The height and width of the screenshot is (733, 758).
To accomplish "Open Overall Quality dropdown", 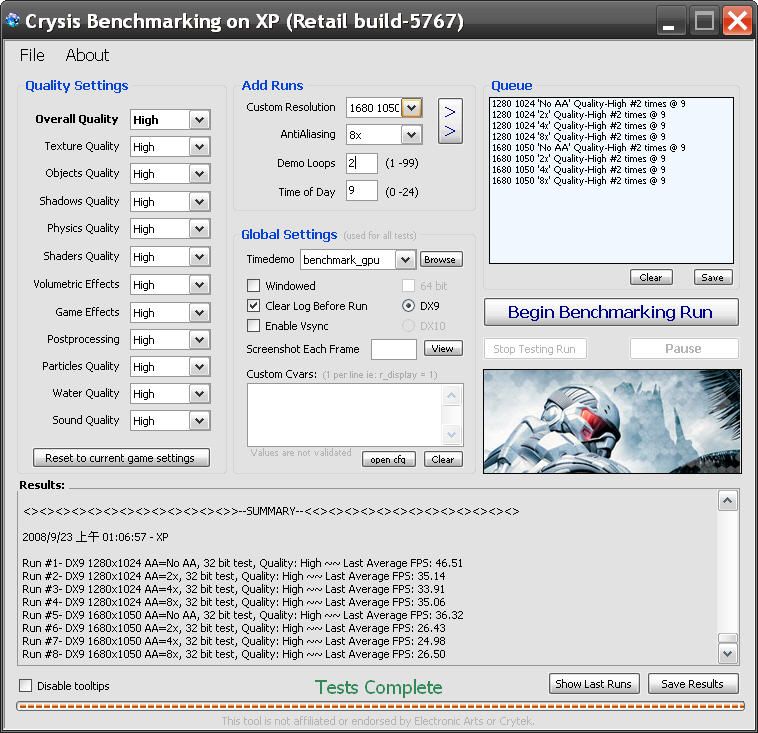I will pyautogui.click(x=199, y=119).
